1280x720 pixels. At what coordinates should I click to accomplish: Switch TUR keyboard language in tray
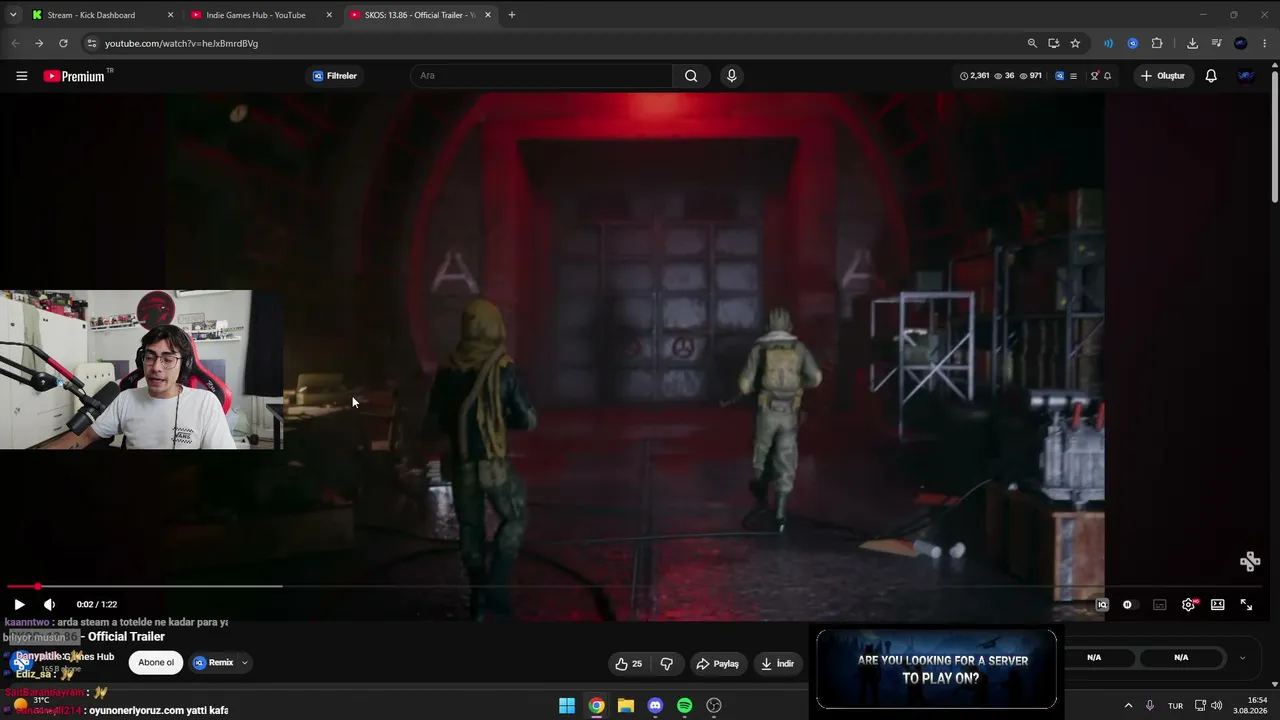pyautogui.click(x=1175, y=706)
